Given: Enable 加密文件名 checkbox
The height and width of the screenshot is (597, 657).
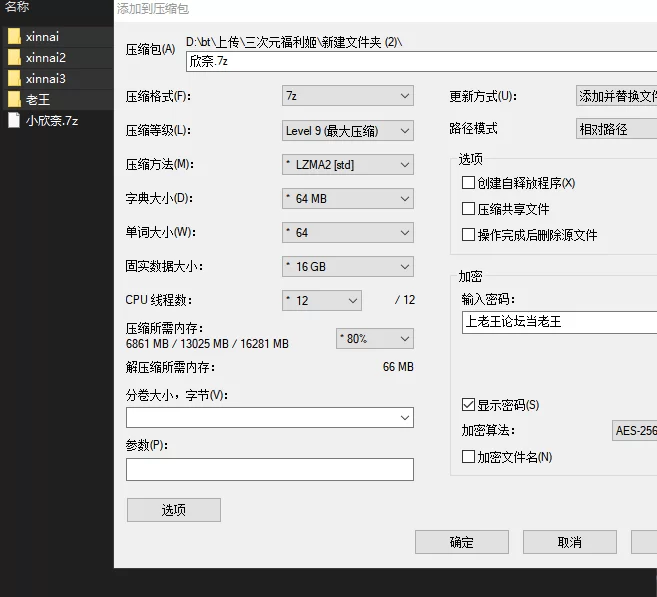Looking at the screenshot, I should tap(468, 457).
